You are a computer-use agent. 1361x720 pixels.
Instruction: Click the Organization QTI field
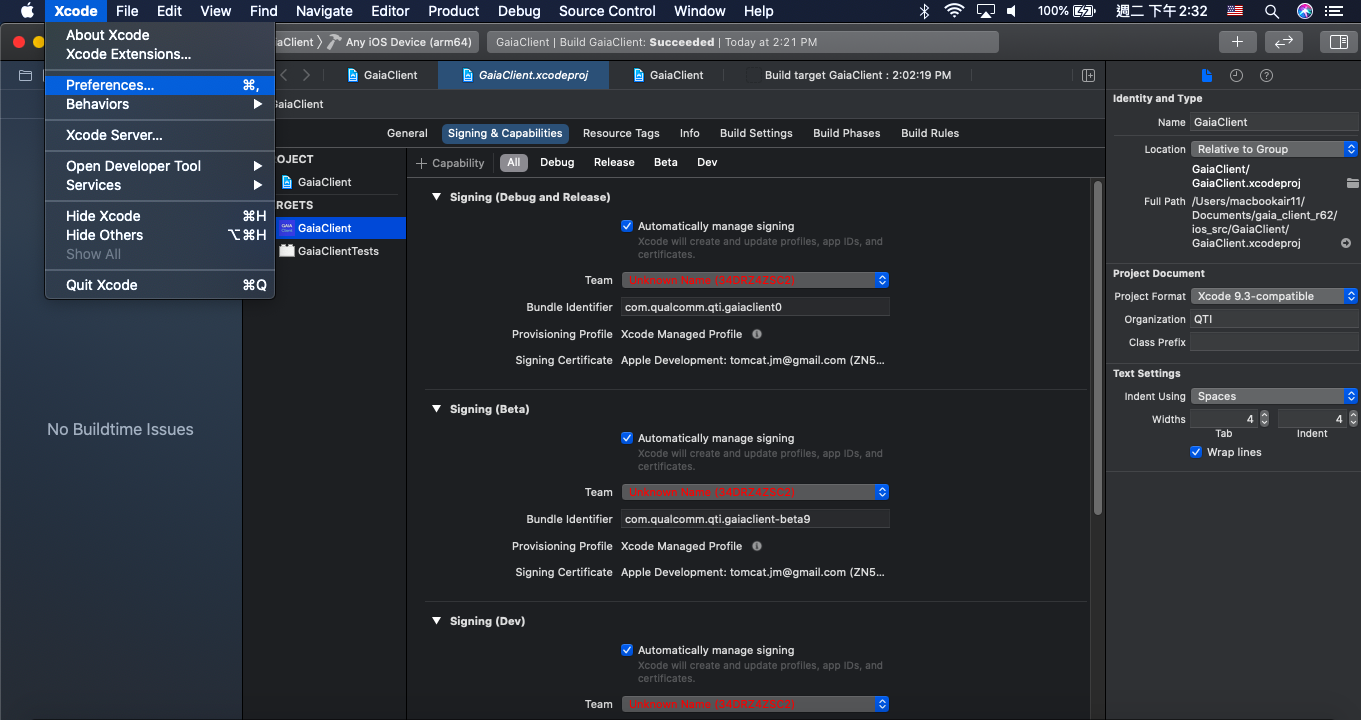tap(1274, 319)
